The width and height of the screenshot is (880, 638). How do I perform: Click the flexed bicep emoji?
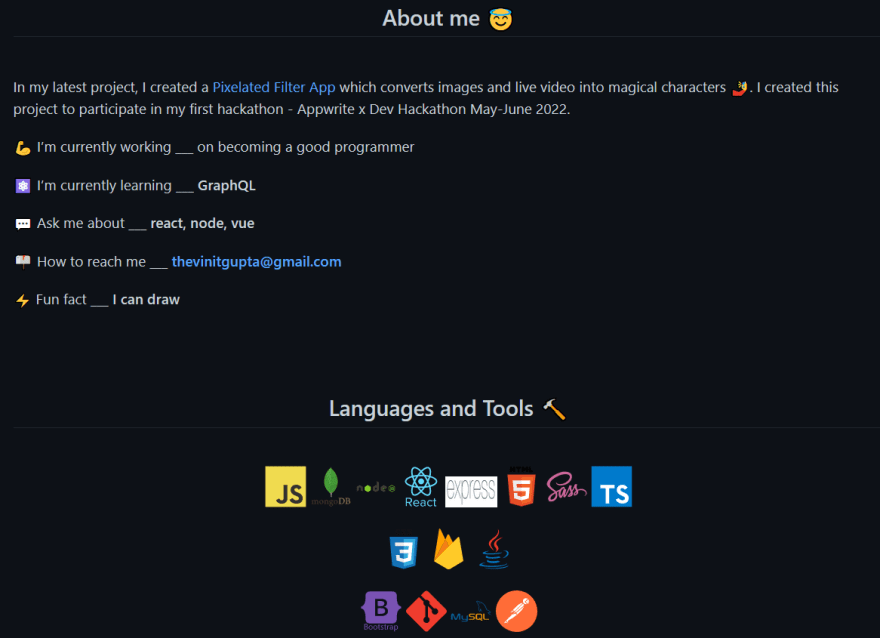[22, 148]
